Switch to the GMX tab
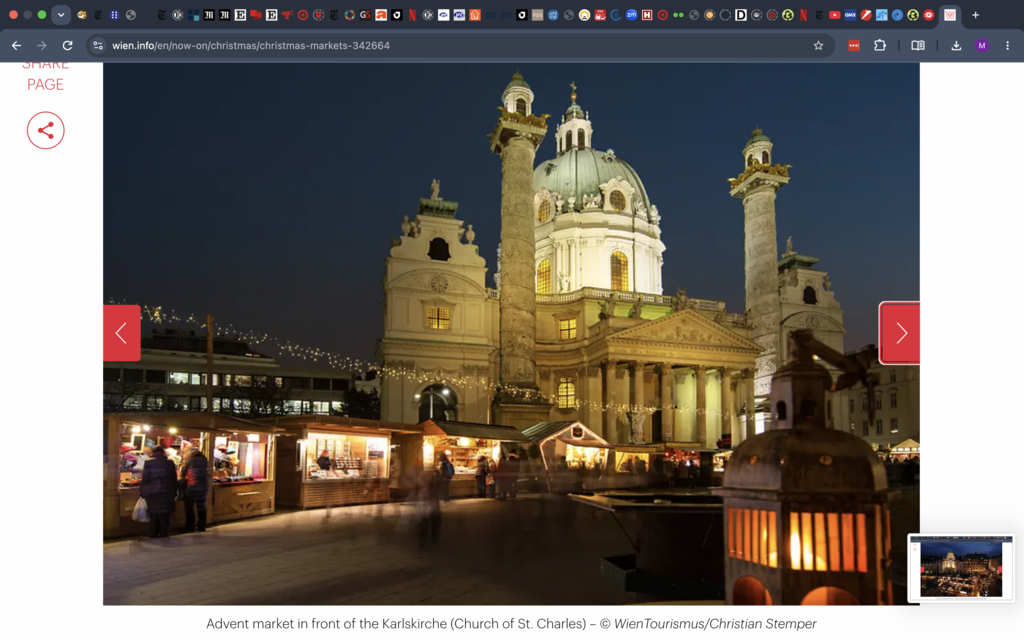 [850, 15]
